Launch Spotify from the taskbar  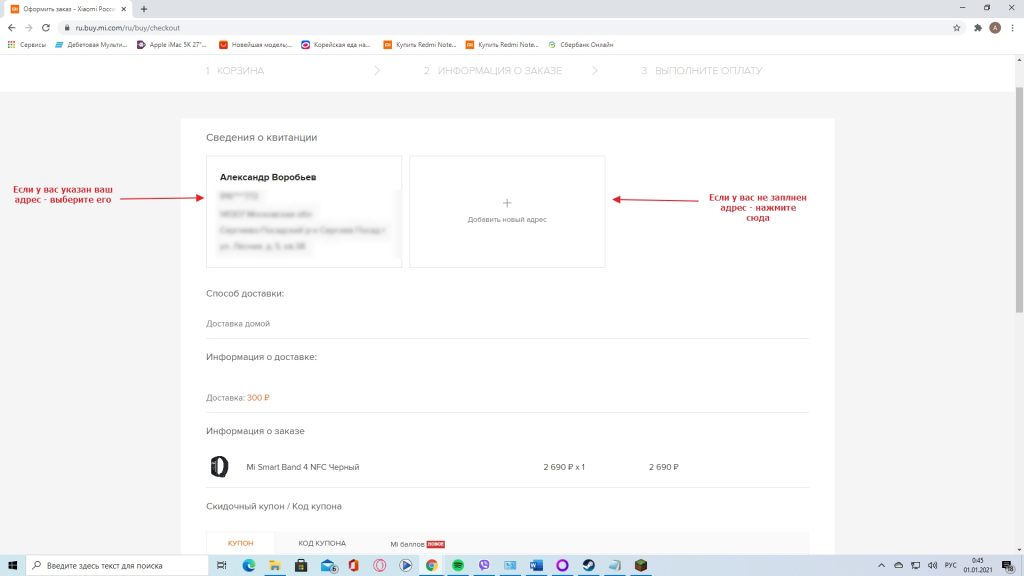458,565
